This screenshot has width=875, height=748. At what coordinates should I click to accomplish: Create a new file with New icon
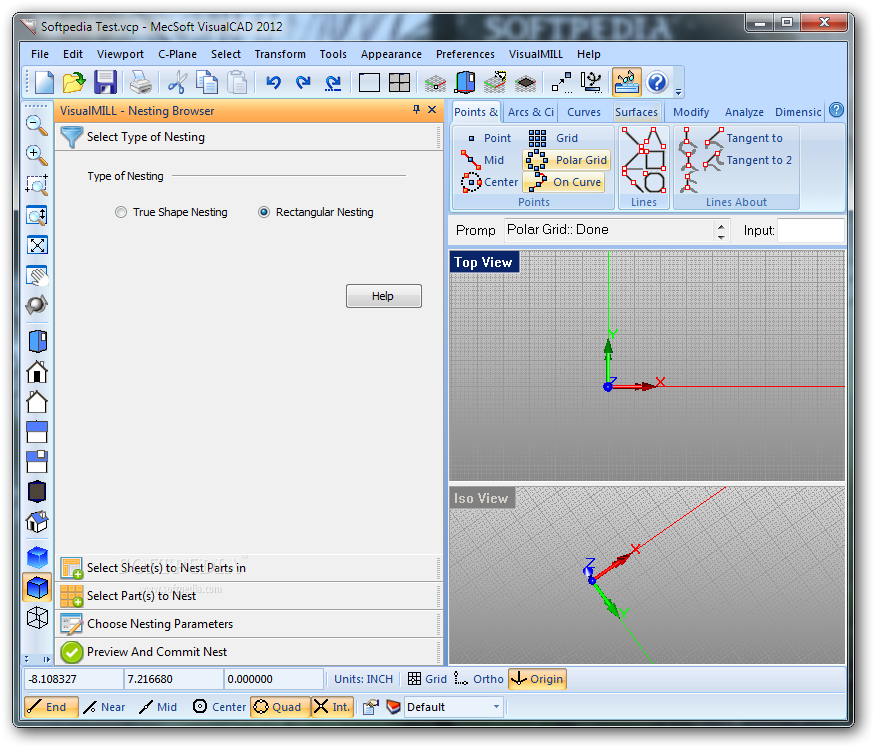(44, 83)
